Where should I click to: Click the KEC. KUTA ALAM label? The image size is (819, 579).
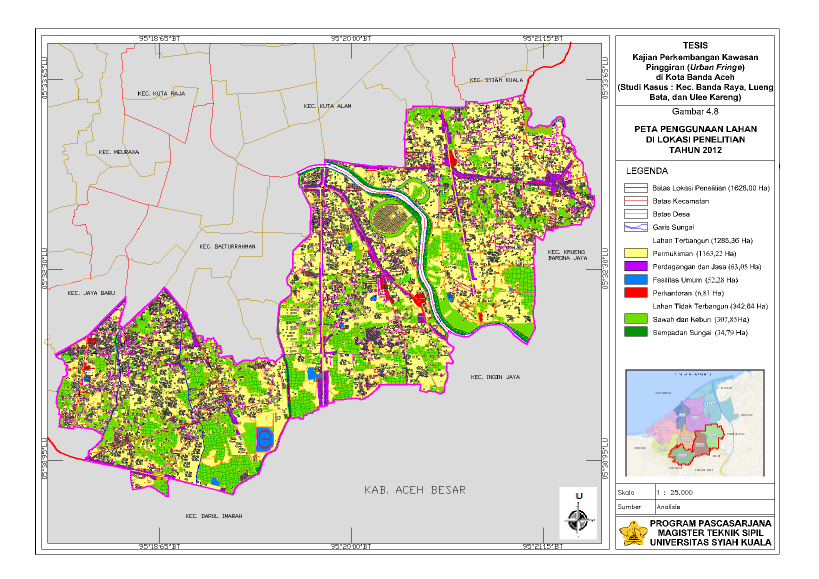[327, 106]
